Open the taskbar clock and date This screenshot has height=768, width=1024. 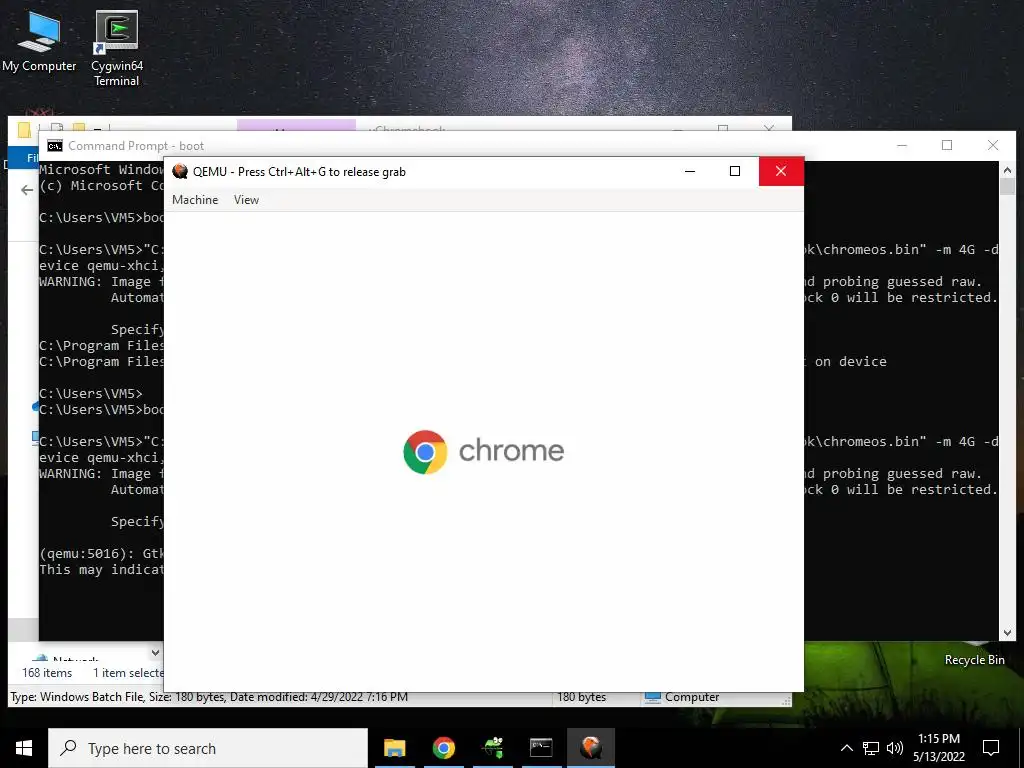[x=938, y=748]
